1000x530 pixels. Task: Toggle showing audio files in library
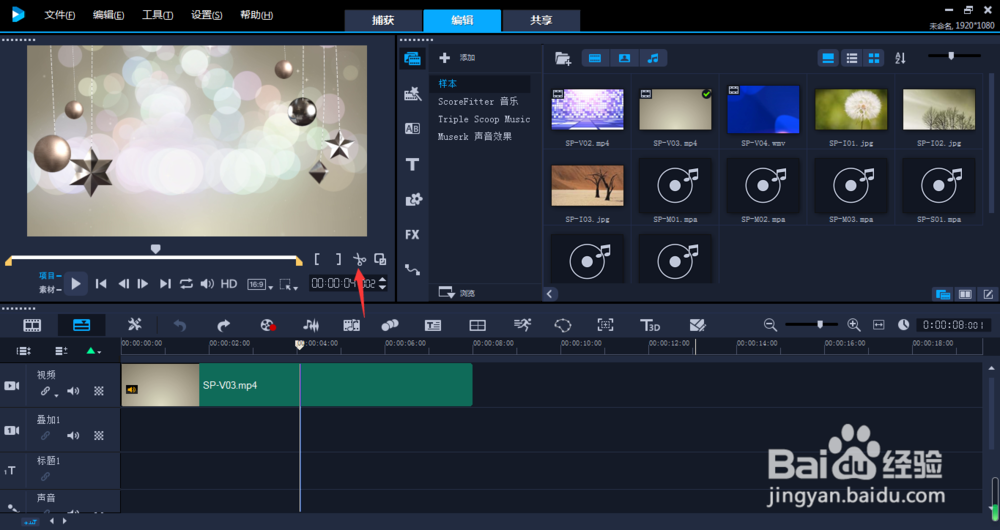(653, 58)
